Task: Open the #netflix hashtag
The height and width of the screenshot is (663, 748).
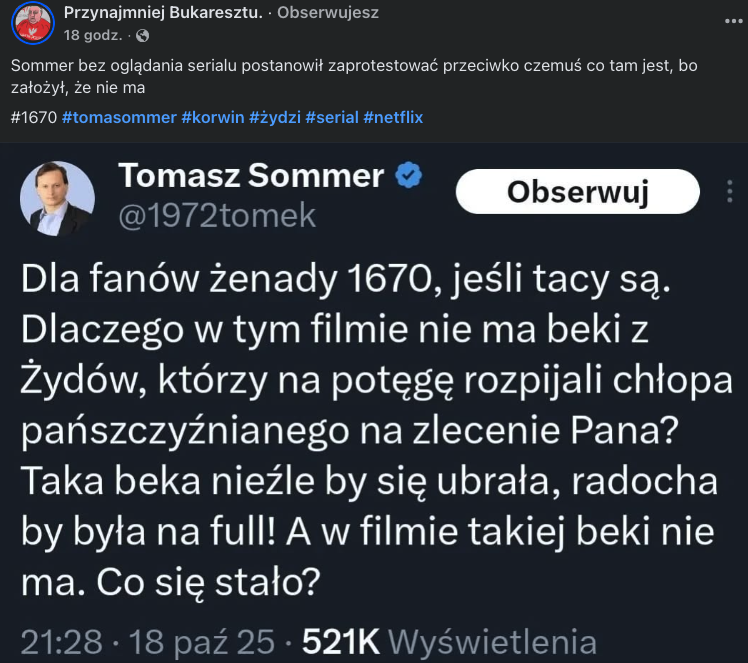Action: pyautogui.click(x=393, y=117)
